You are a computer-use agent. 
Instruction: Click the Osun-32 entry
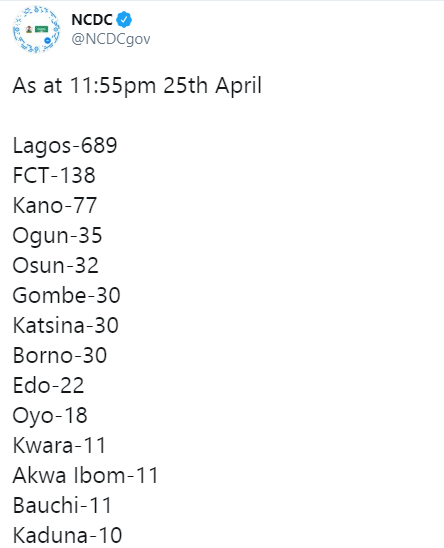coord(56,265)
